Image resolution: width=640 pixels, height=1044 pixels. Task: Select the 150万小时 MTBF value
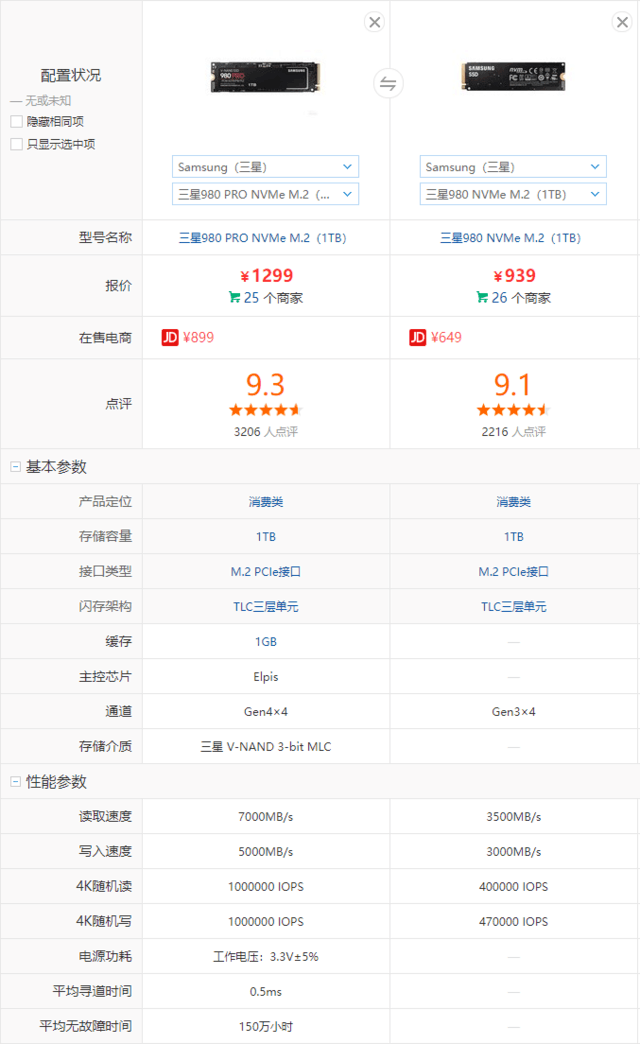pyautogui.click(x=266, y=1027)
